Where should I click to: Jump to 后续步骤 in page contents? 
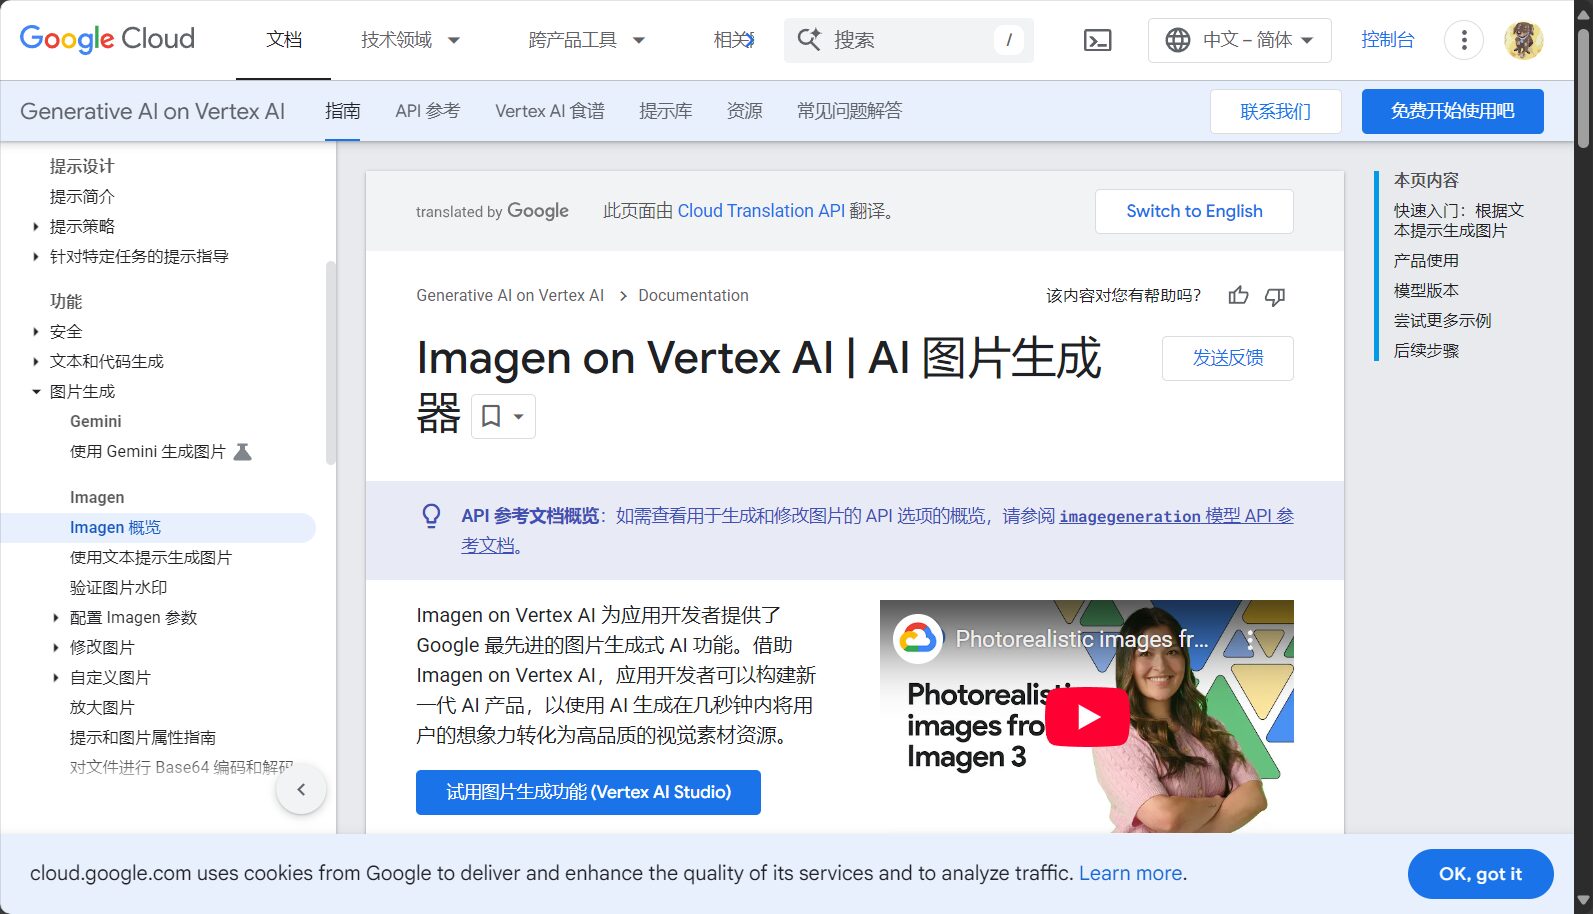(x=1426, y=351)
